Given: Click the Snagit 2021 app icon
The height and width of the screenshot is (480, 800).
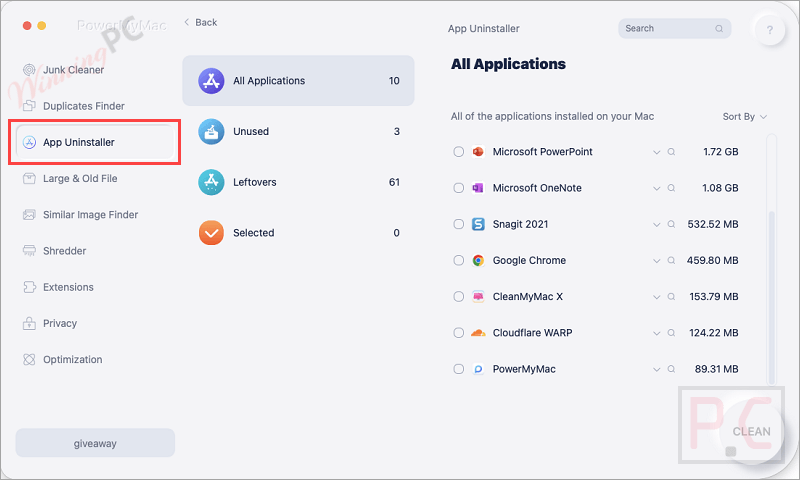Looking at the screenshot, I should (478, 224).
